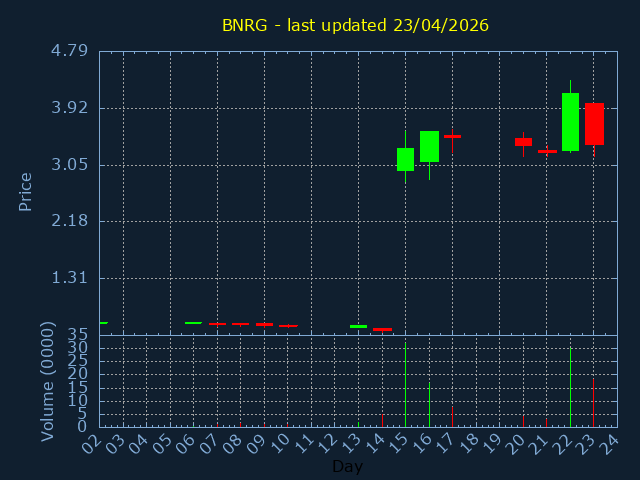This screenshot has width=640, height=480.
Task: Select the large green candlestick on day 22
Action: (x=570, y=122)
